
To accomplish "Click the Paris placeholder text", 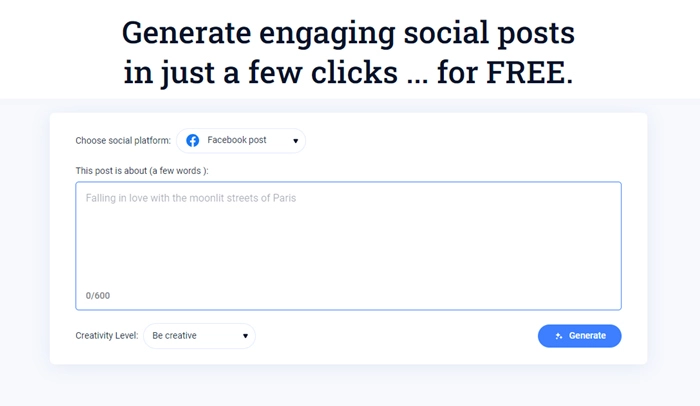I will [191, 198].
